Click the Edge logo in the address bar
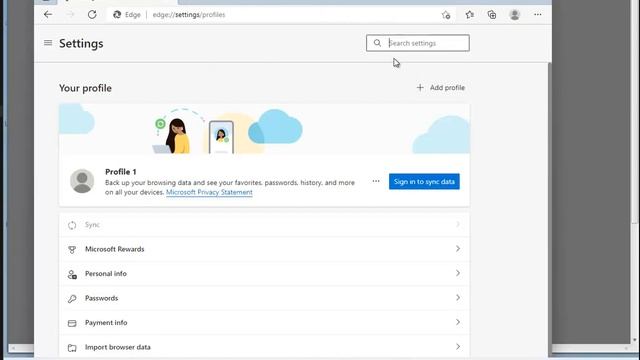Screen dimensions: 640x360 [117, 15]
